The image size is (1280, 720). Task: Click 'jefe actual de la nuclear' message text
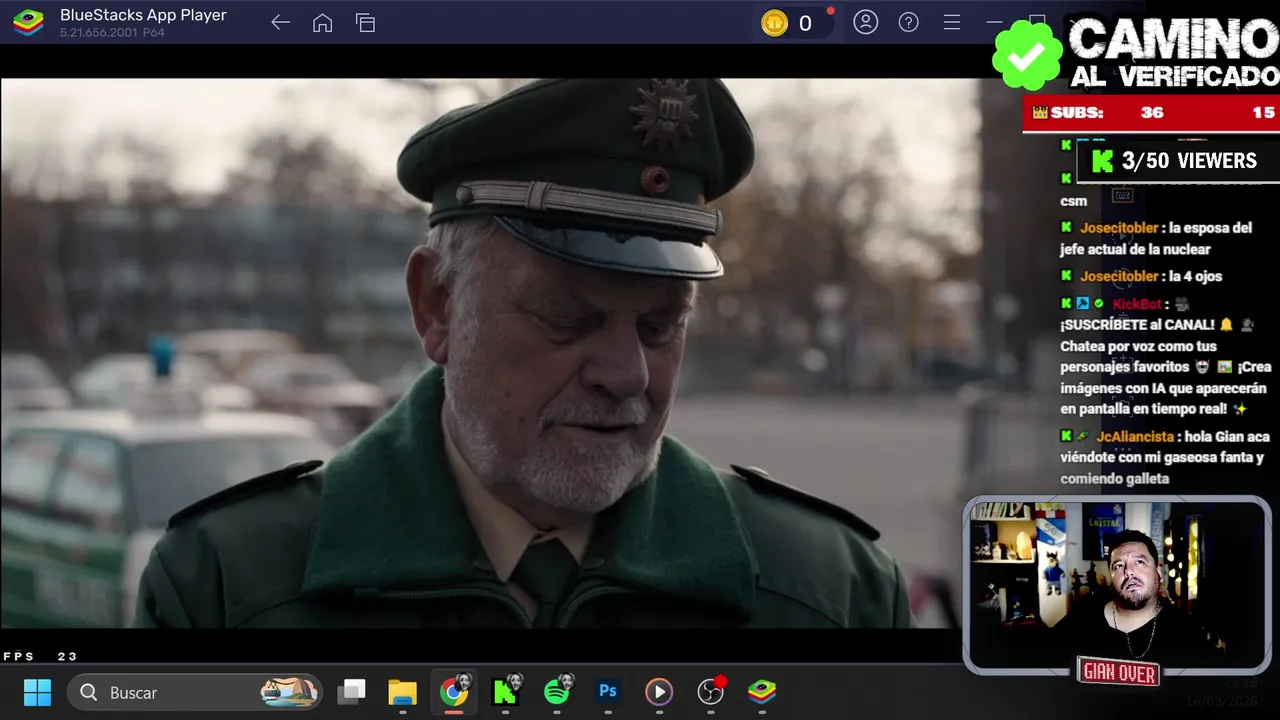click(x=1135, y=250)
